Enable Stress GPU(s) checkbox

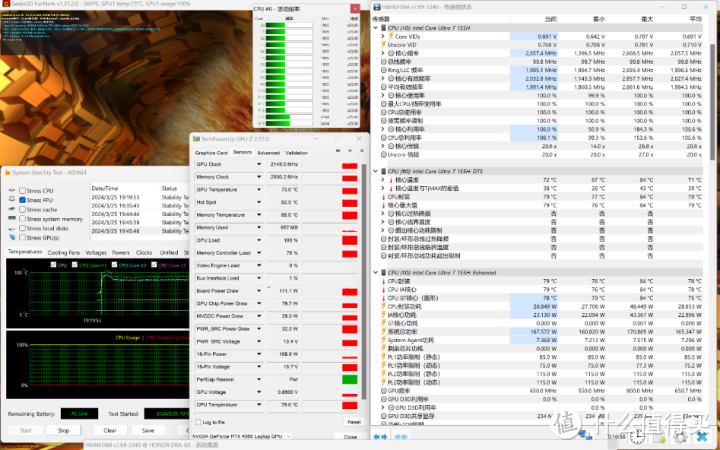pyautogui.click(x=22, y=237)
